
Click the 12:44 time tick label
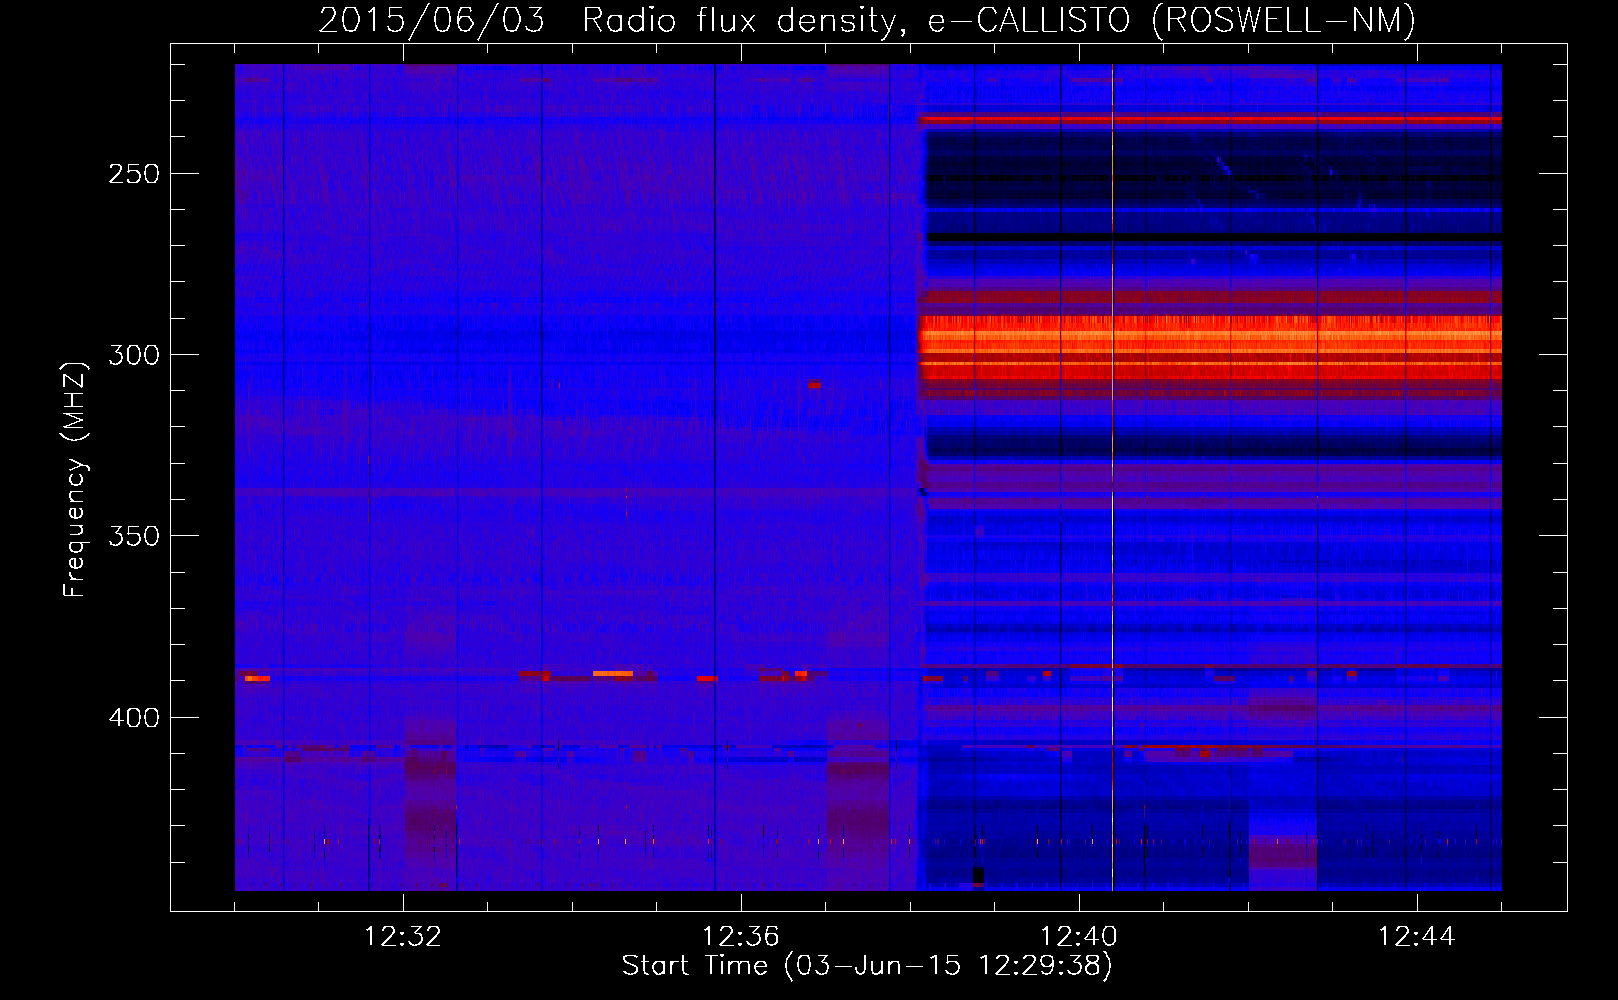pos(1417,937)
